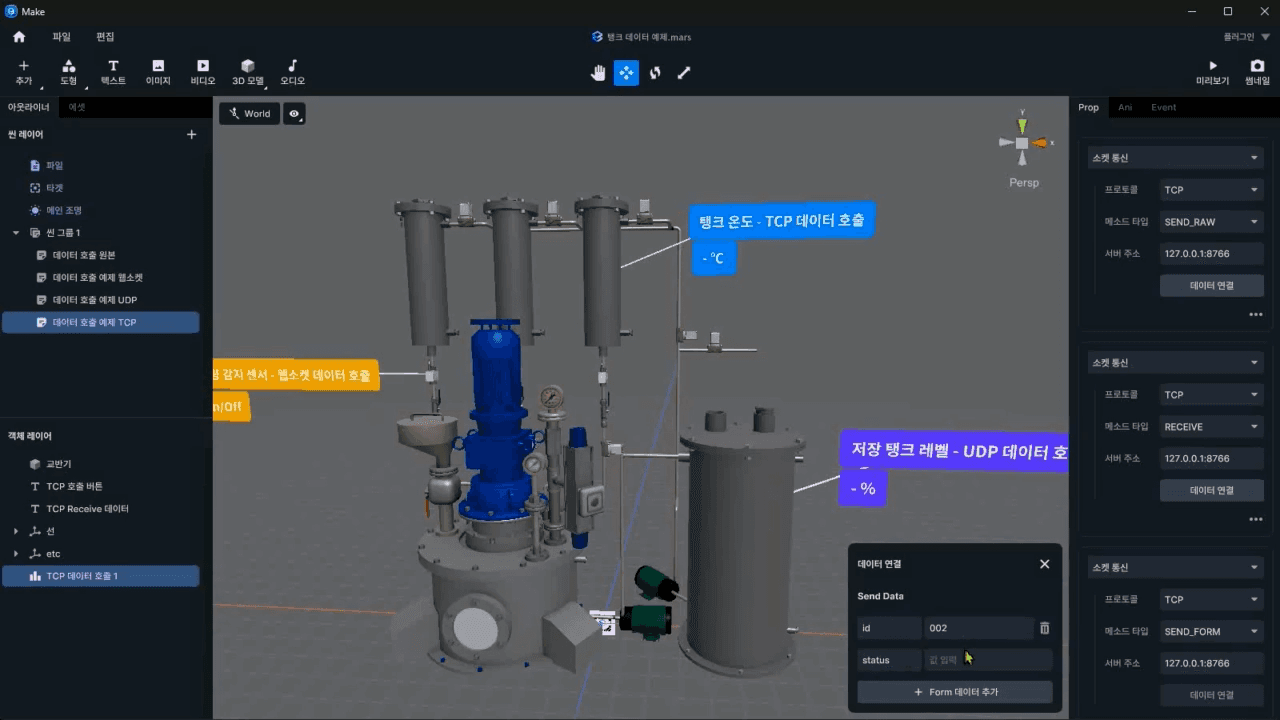Toggle viewport visibility eye icon
Image resolution: width=1280 pixels, height=720 pixels.
click(294, 114)
